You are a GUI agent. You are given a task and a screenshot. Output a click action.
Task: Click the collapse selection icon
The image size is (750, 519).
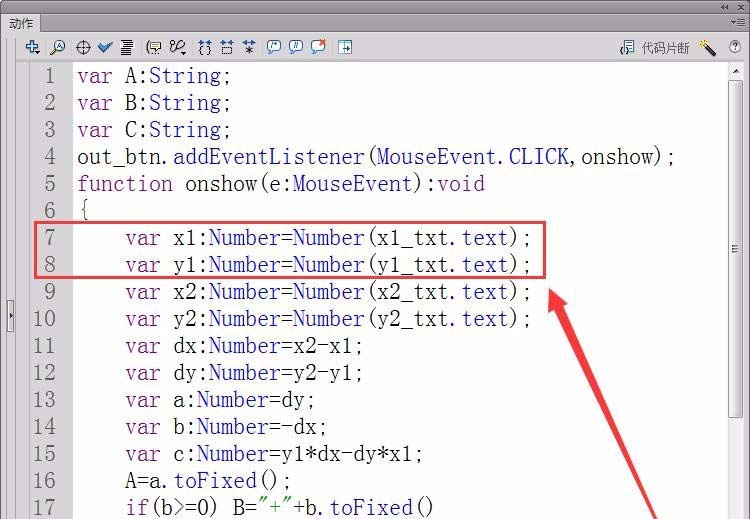[x=227, y=47]
